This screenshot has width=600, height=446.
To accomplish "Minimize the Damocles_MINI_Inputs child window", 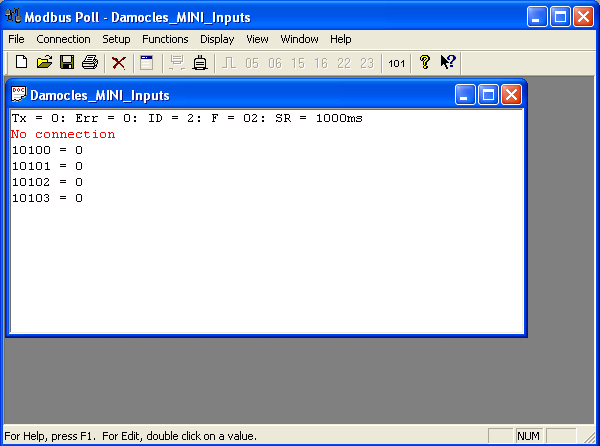I will [465, 94].
